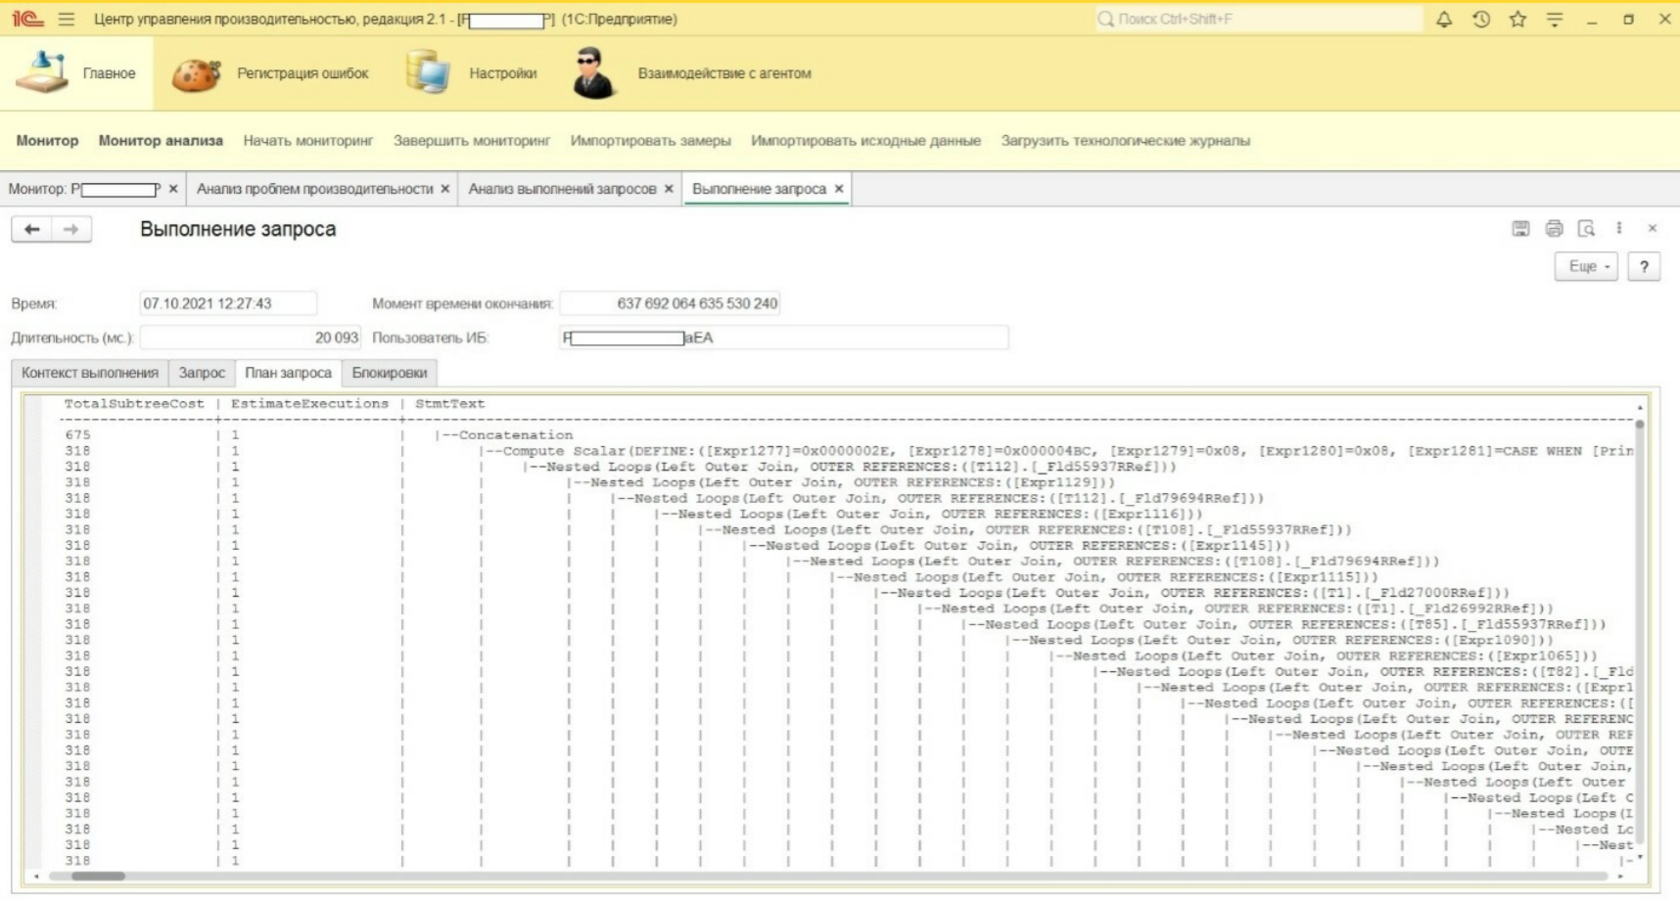Click the Монитор анализа command
Screen dimensions: 1680x900
tap(161, 141)
